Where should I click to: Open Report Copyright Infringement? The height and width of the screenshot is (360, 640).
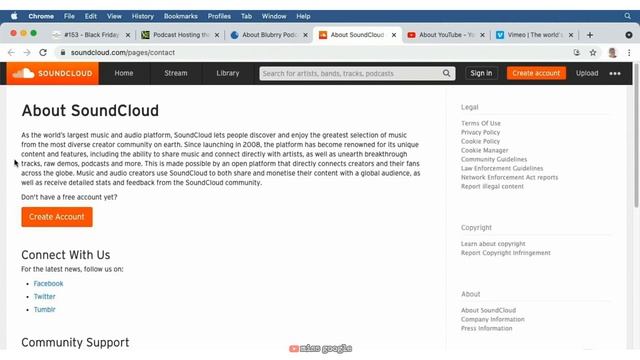click(x=506, y=253)
